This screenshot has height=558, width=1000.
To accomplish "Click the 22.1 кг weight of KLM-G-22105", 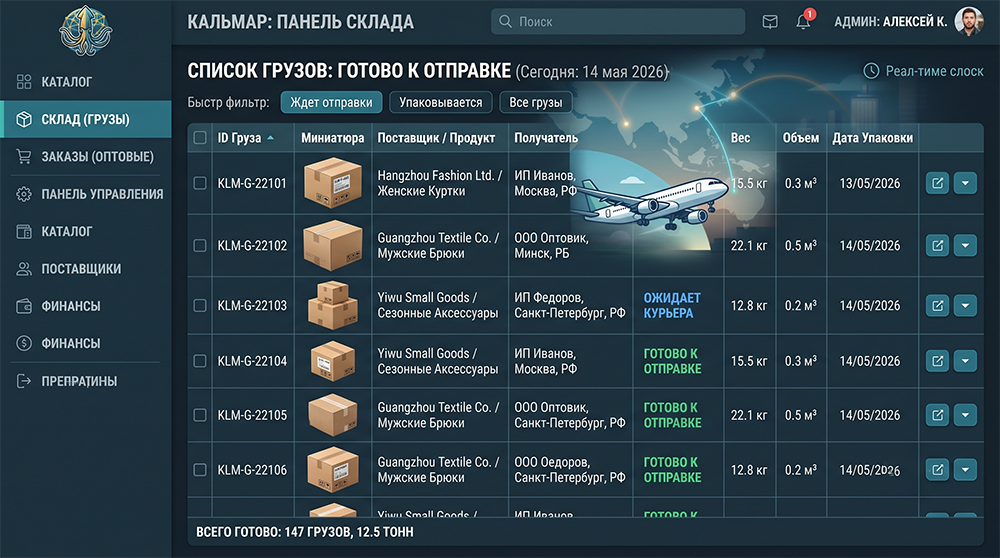I will (x=749, y=415).
